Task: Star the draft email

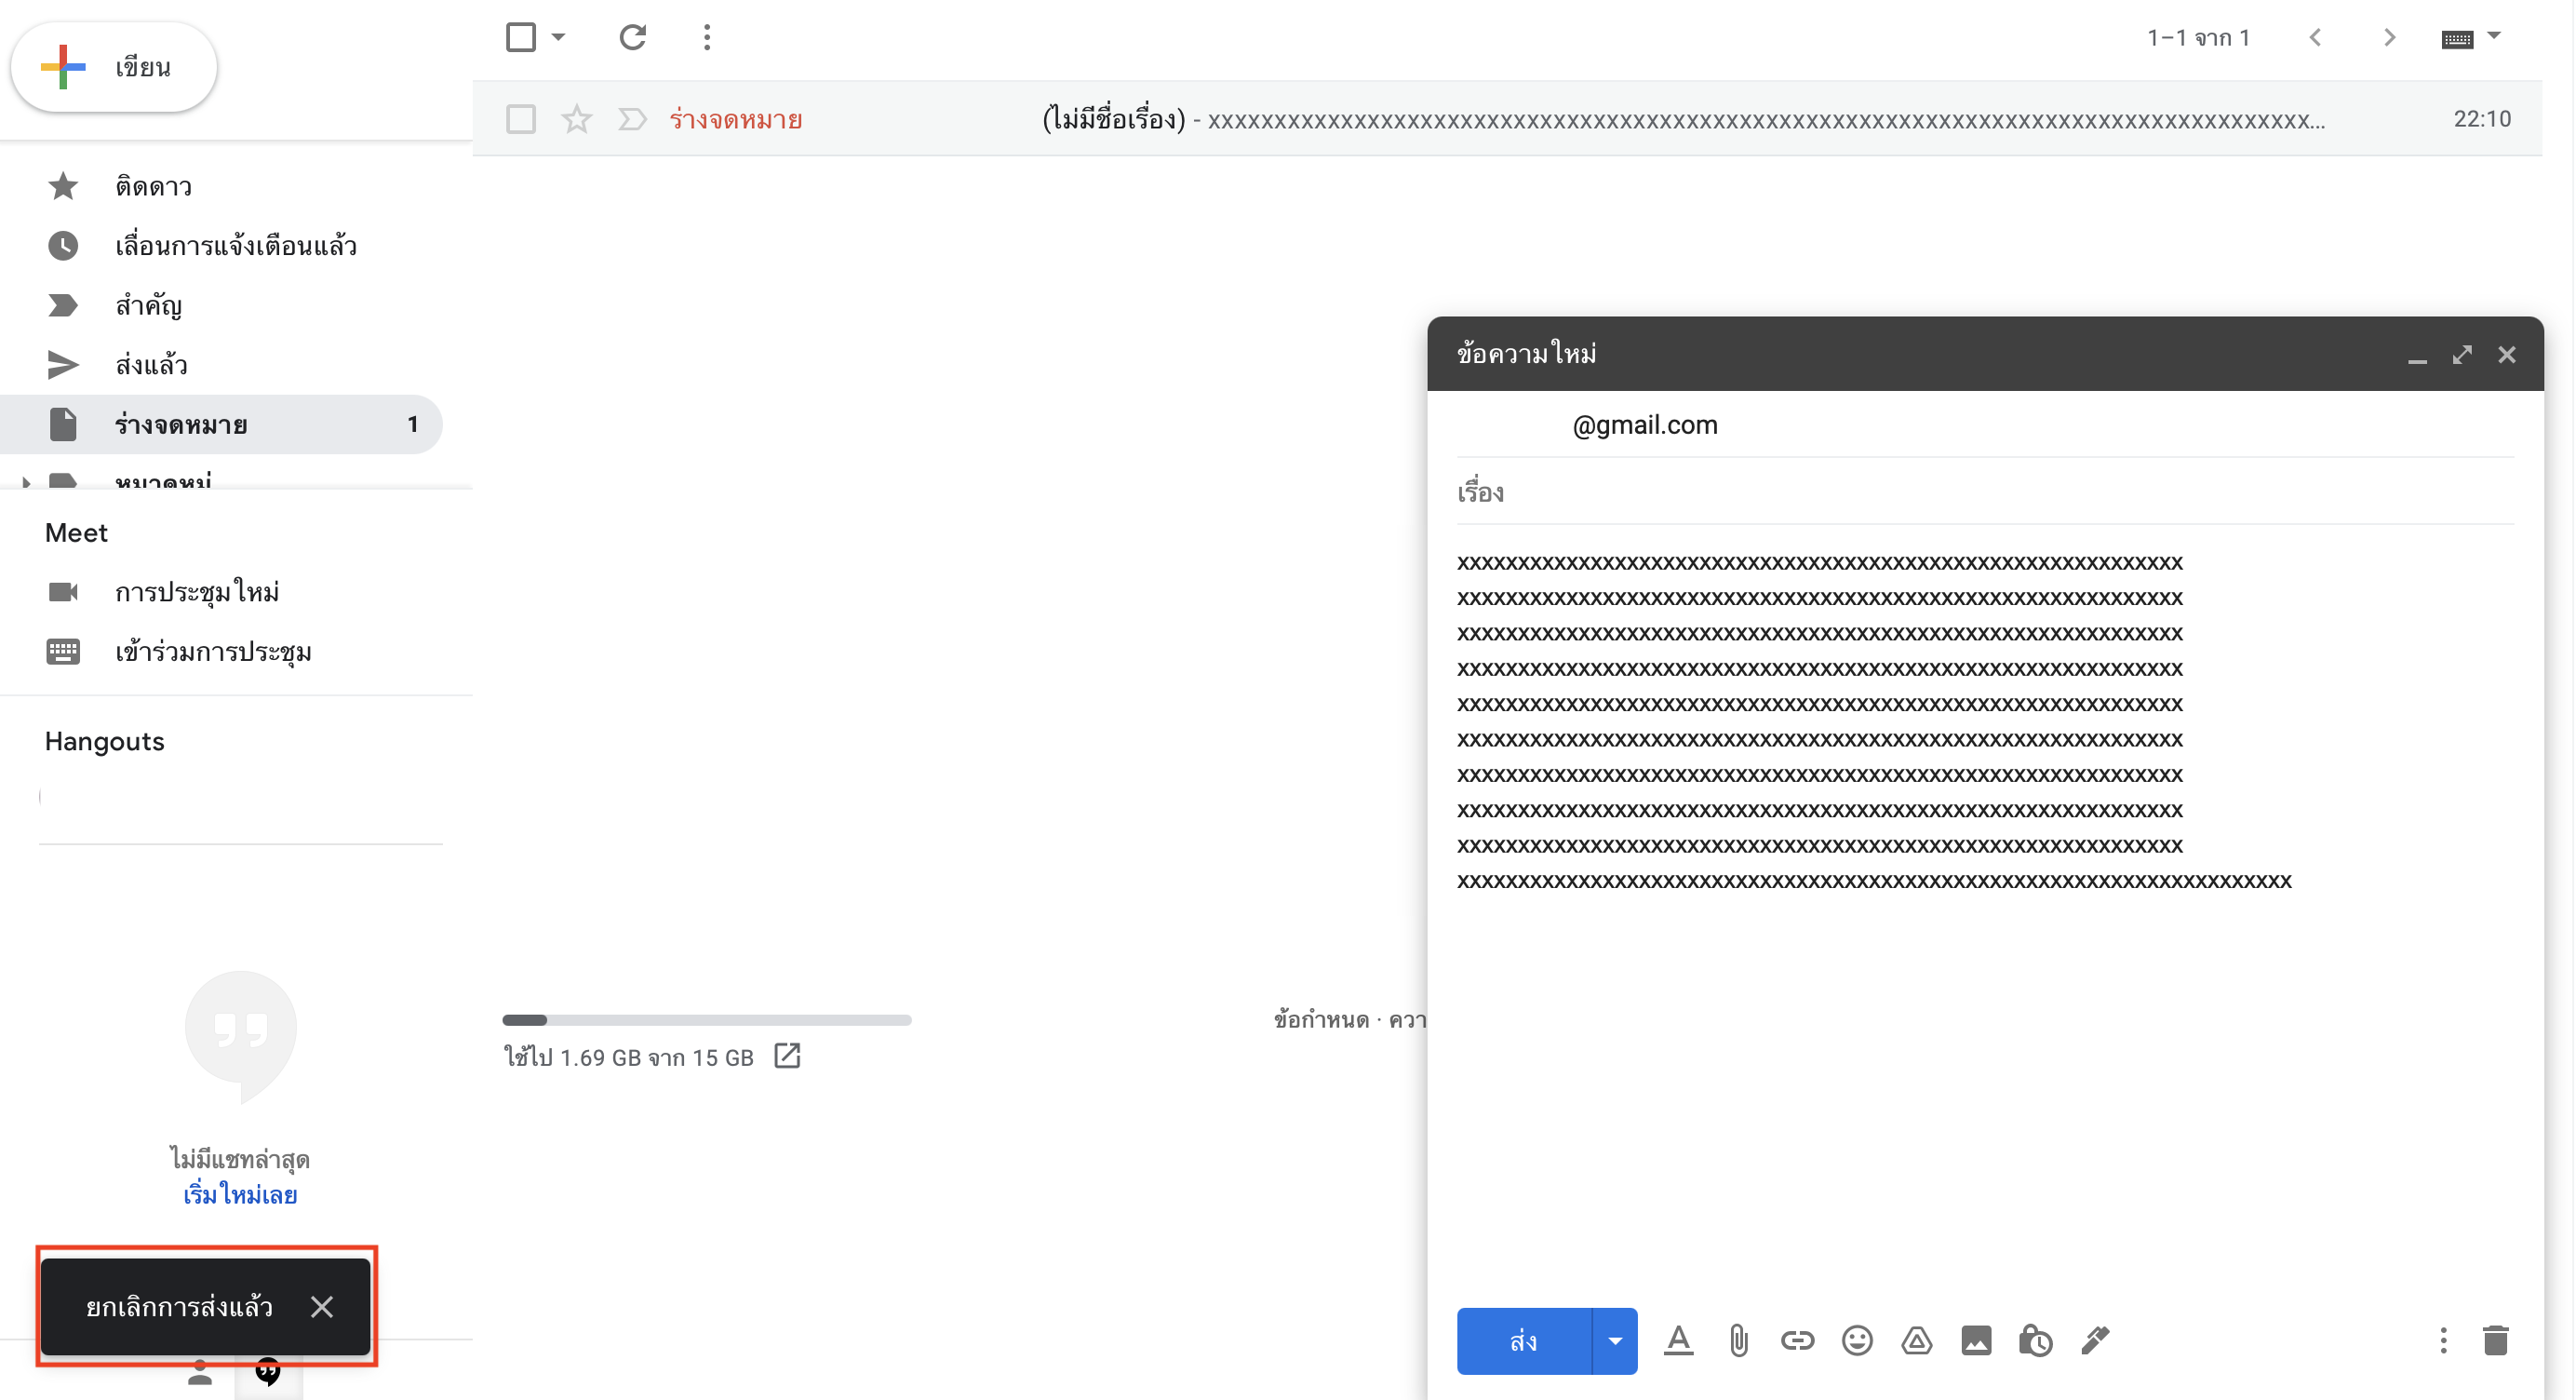Action: (x=577, y=119)
